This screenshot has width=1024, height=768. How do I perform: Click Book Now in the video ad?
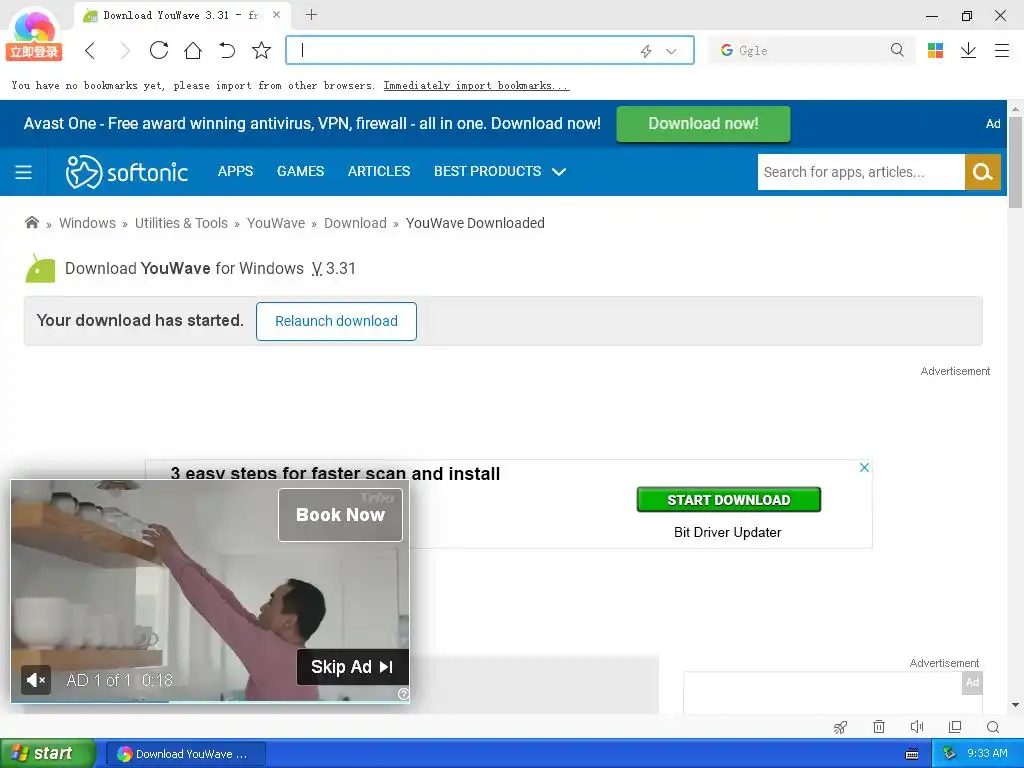pos(340,515)
